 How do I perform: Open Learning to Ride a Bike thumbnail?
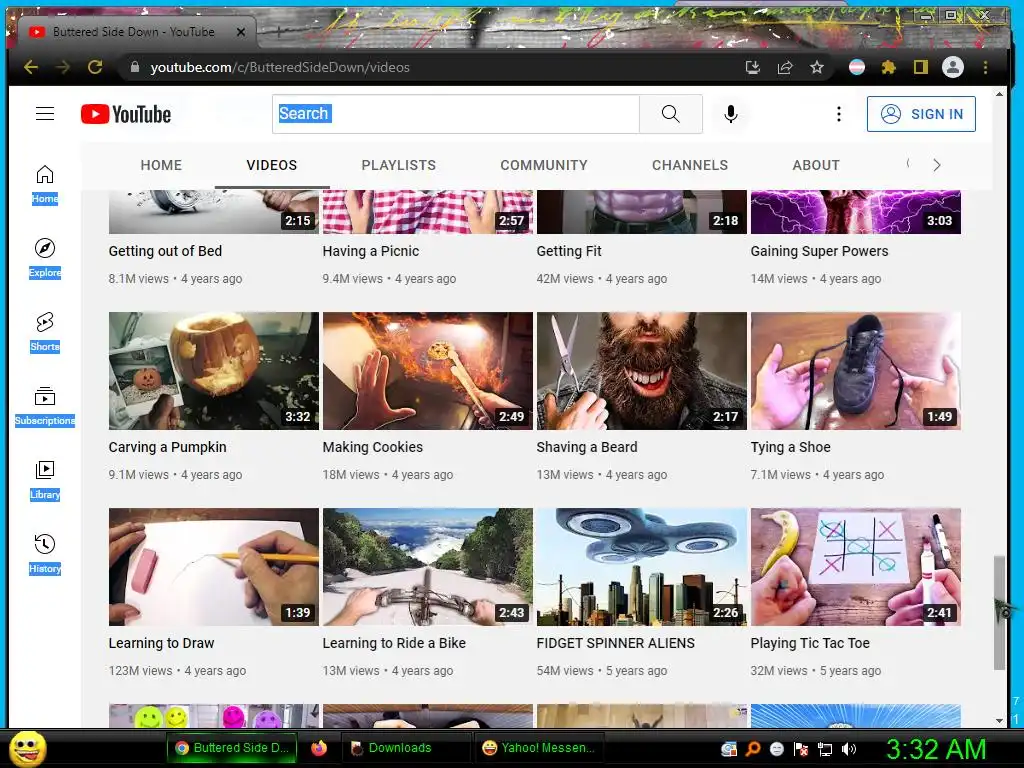428,567
